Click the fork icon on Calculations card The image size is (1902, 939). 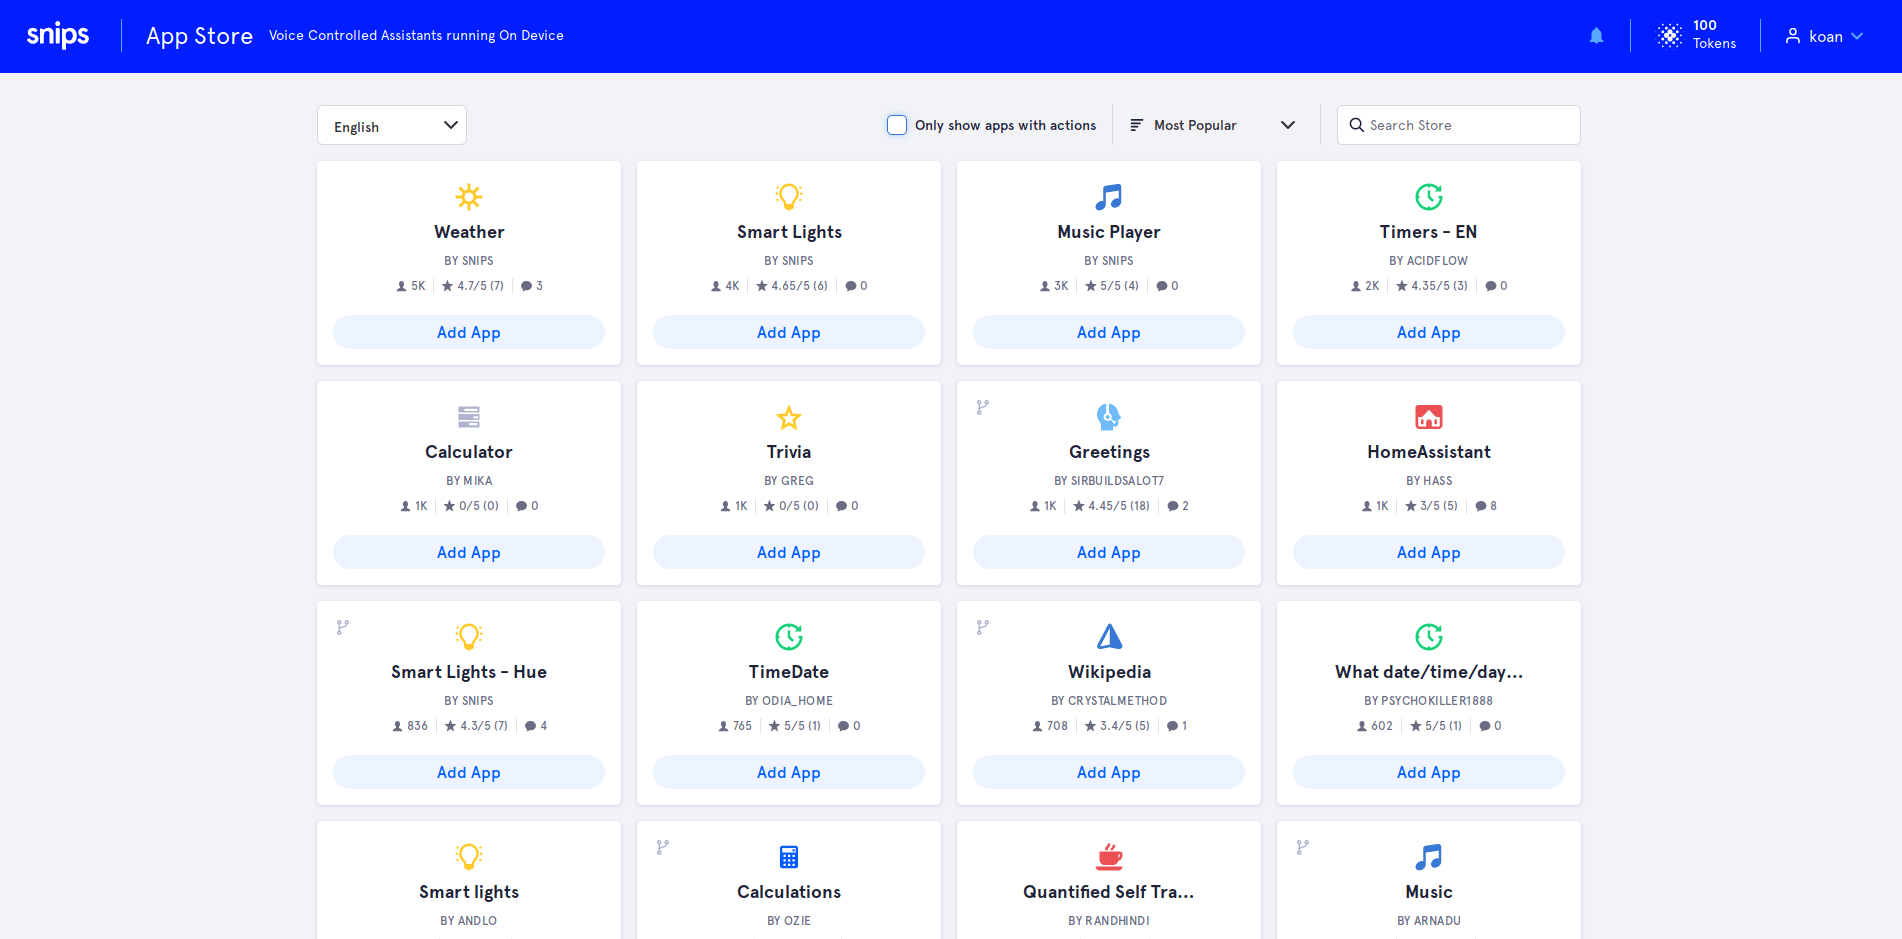(663, 847)
